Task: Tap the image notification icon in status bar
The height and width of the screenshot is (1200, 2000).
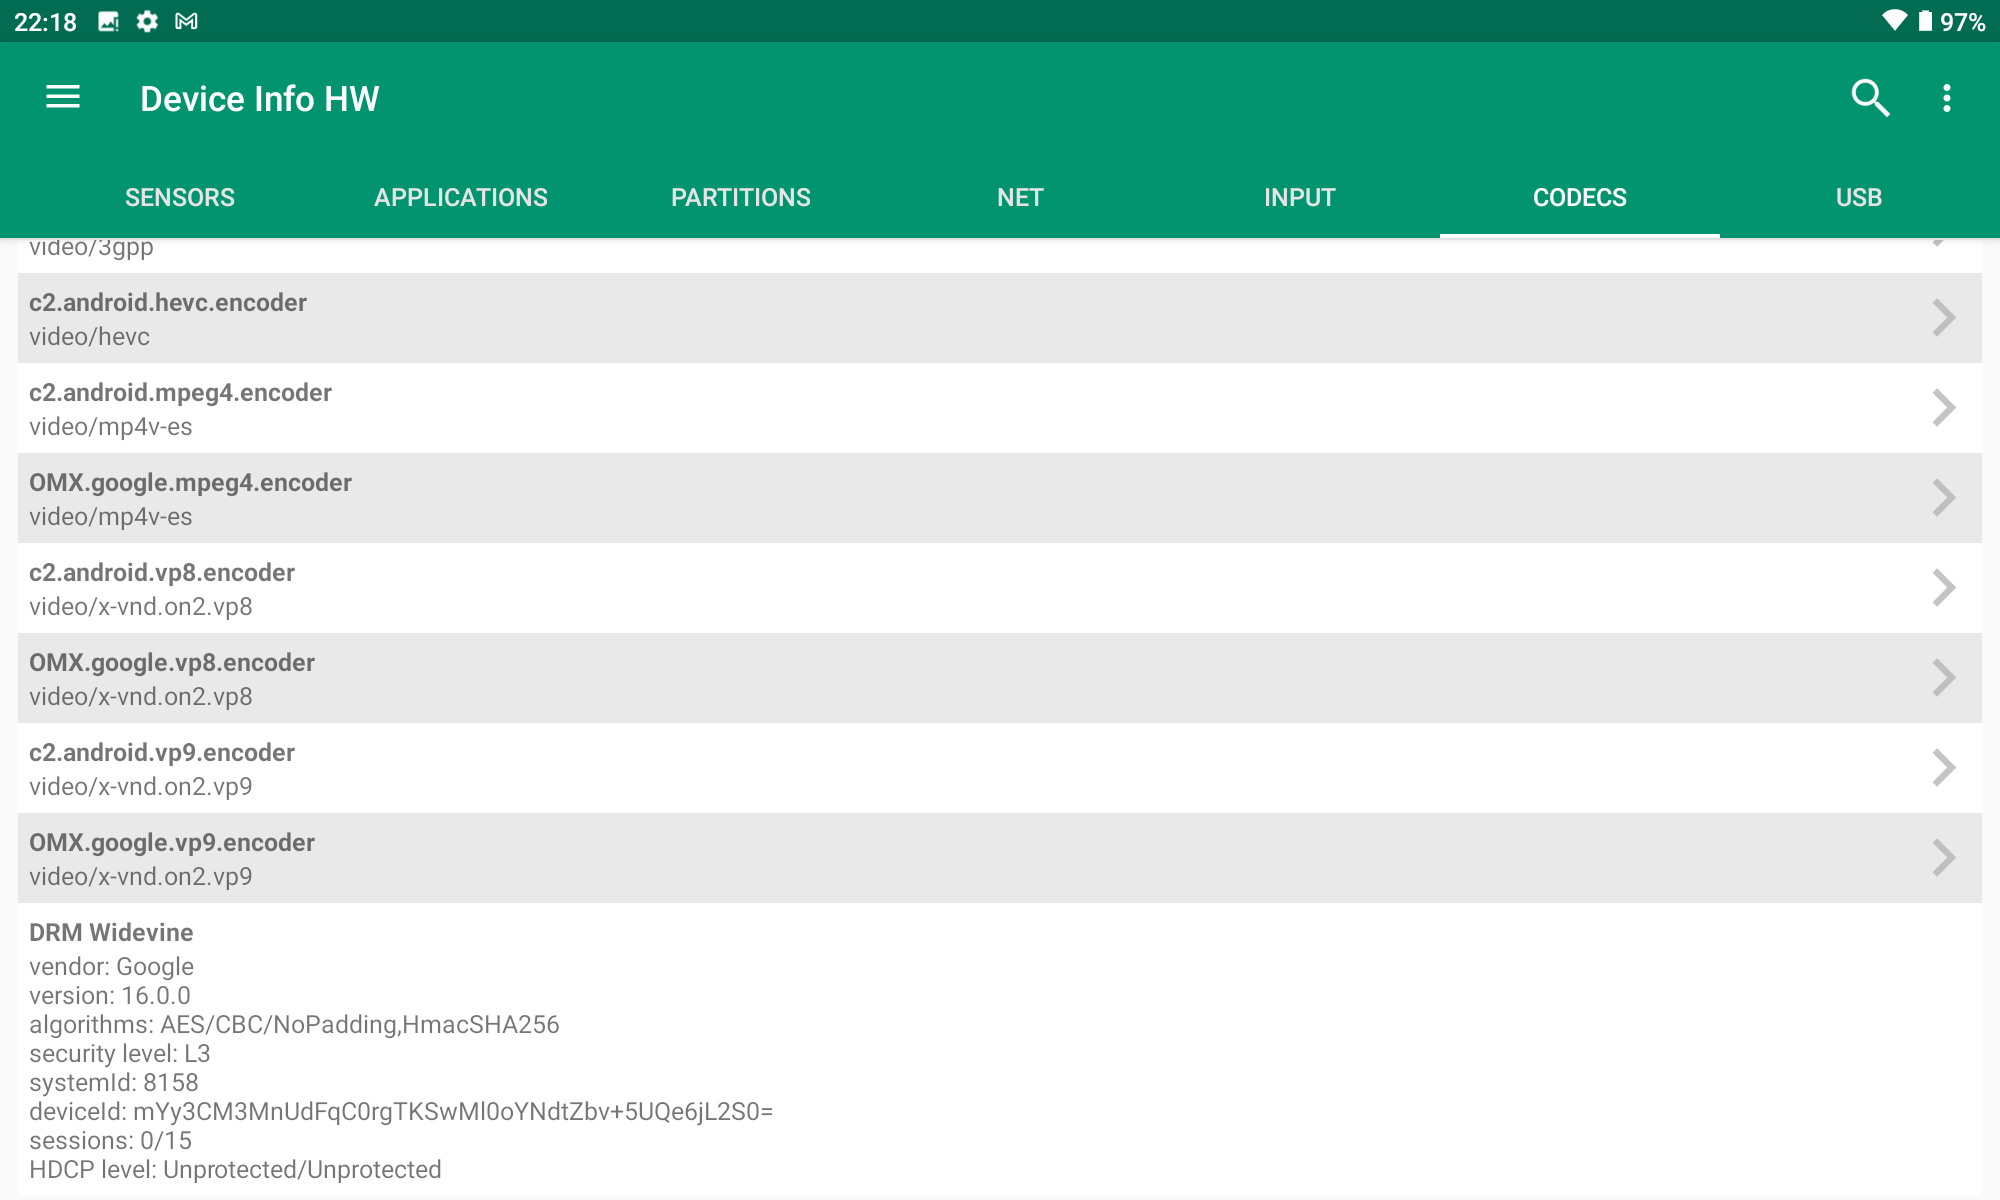Action: click(x=108, y=21)
